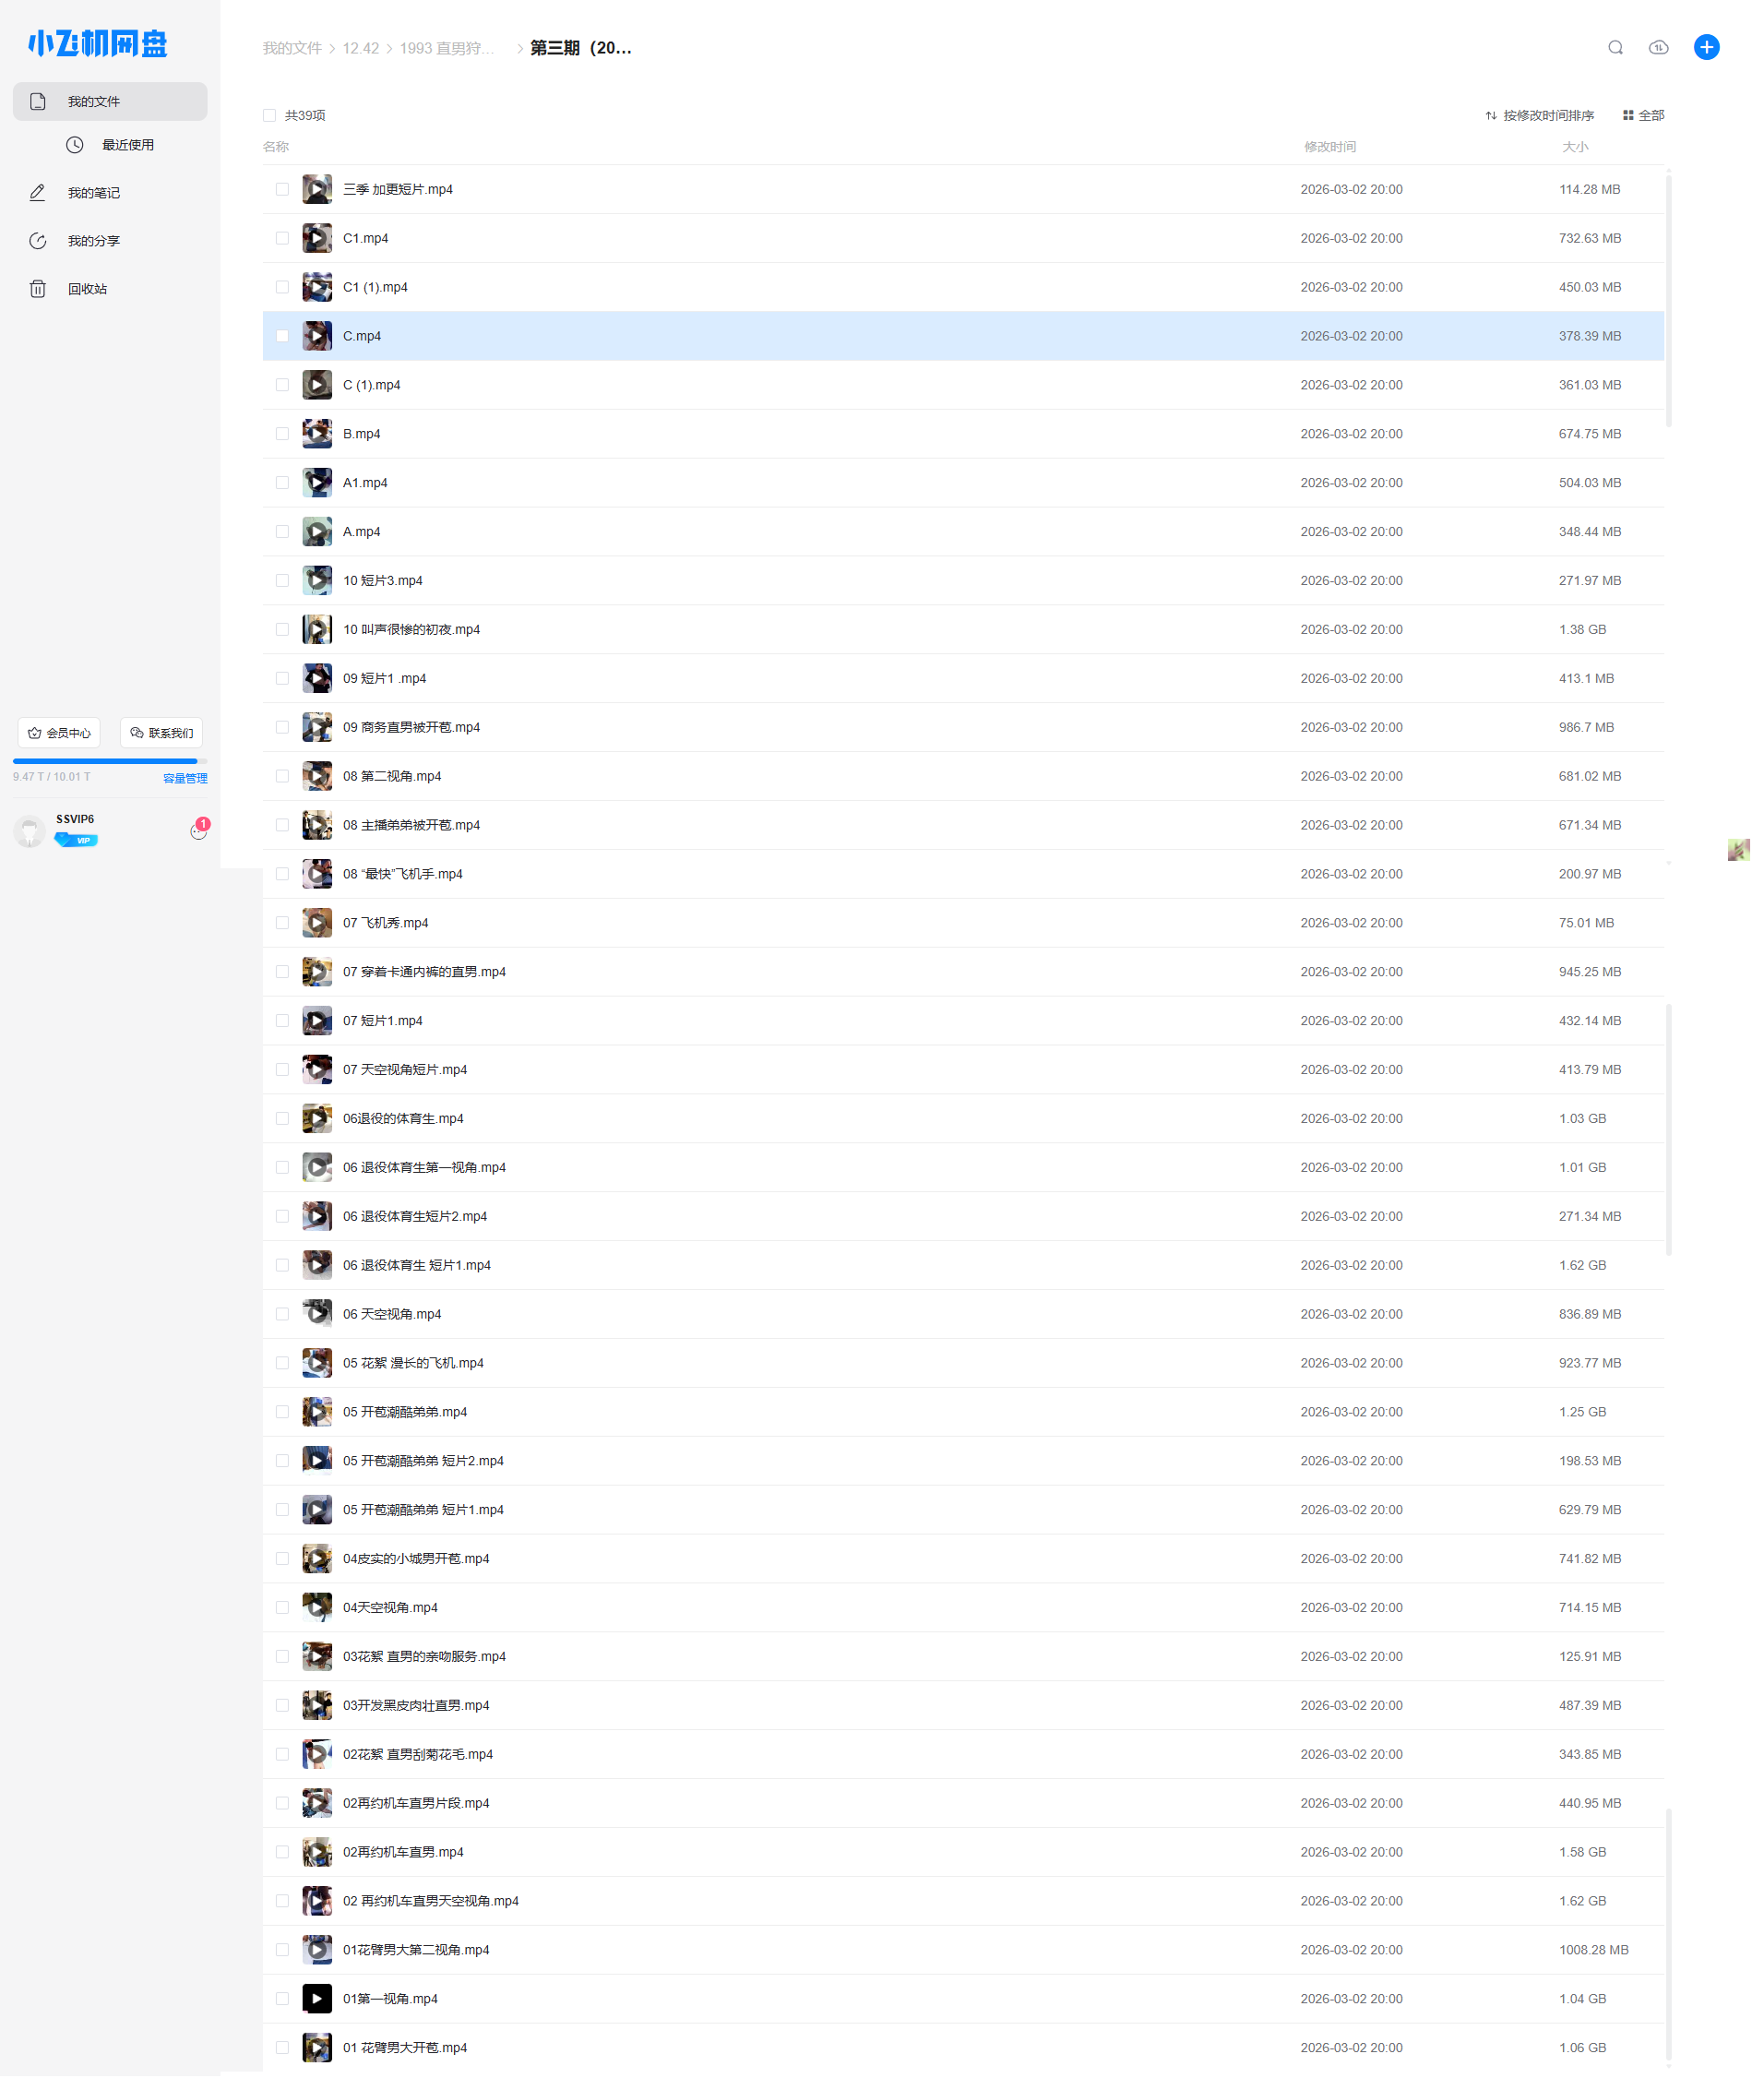The height and width of the screenshot is (2078, 1764).
Task: Tick the select-all checkbox beside 共39项
Action: pos(269,116)
